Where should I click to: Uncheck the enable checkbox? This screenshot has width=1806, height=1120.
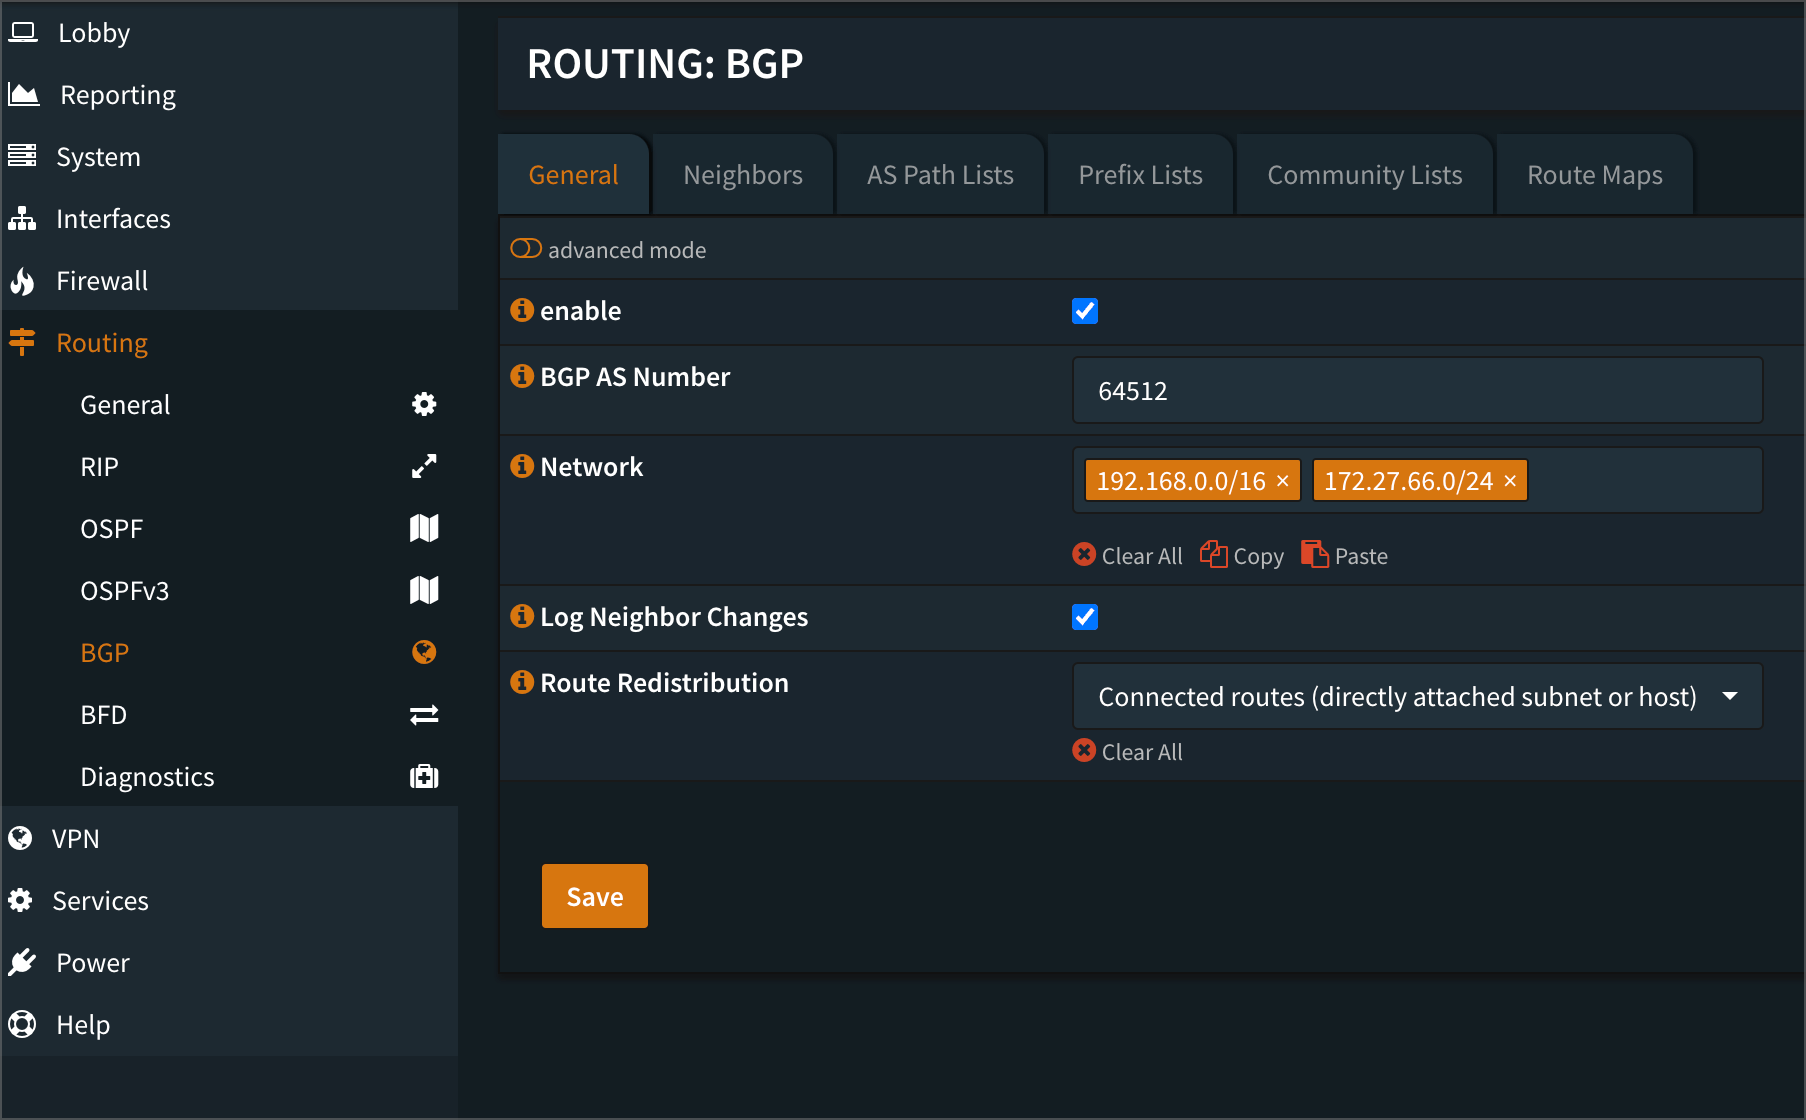click(1084, 311)
